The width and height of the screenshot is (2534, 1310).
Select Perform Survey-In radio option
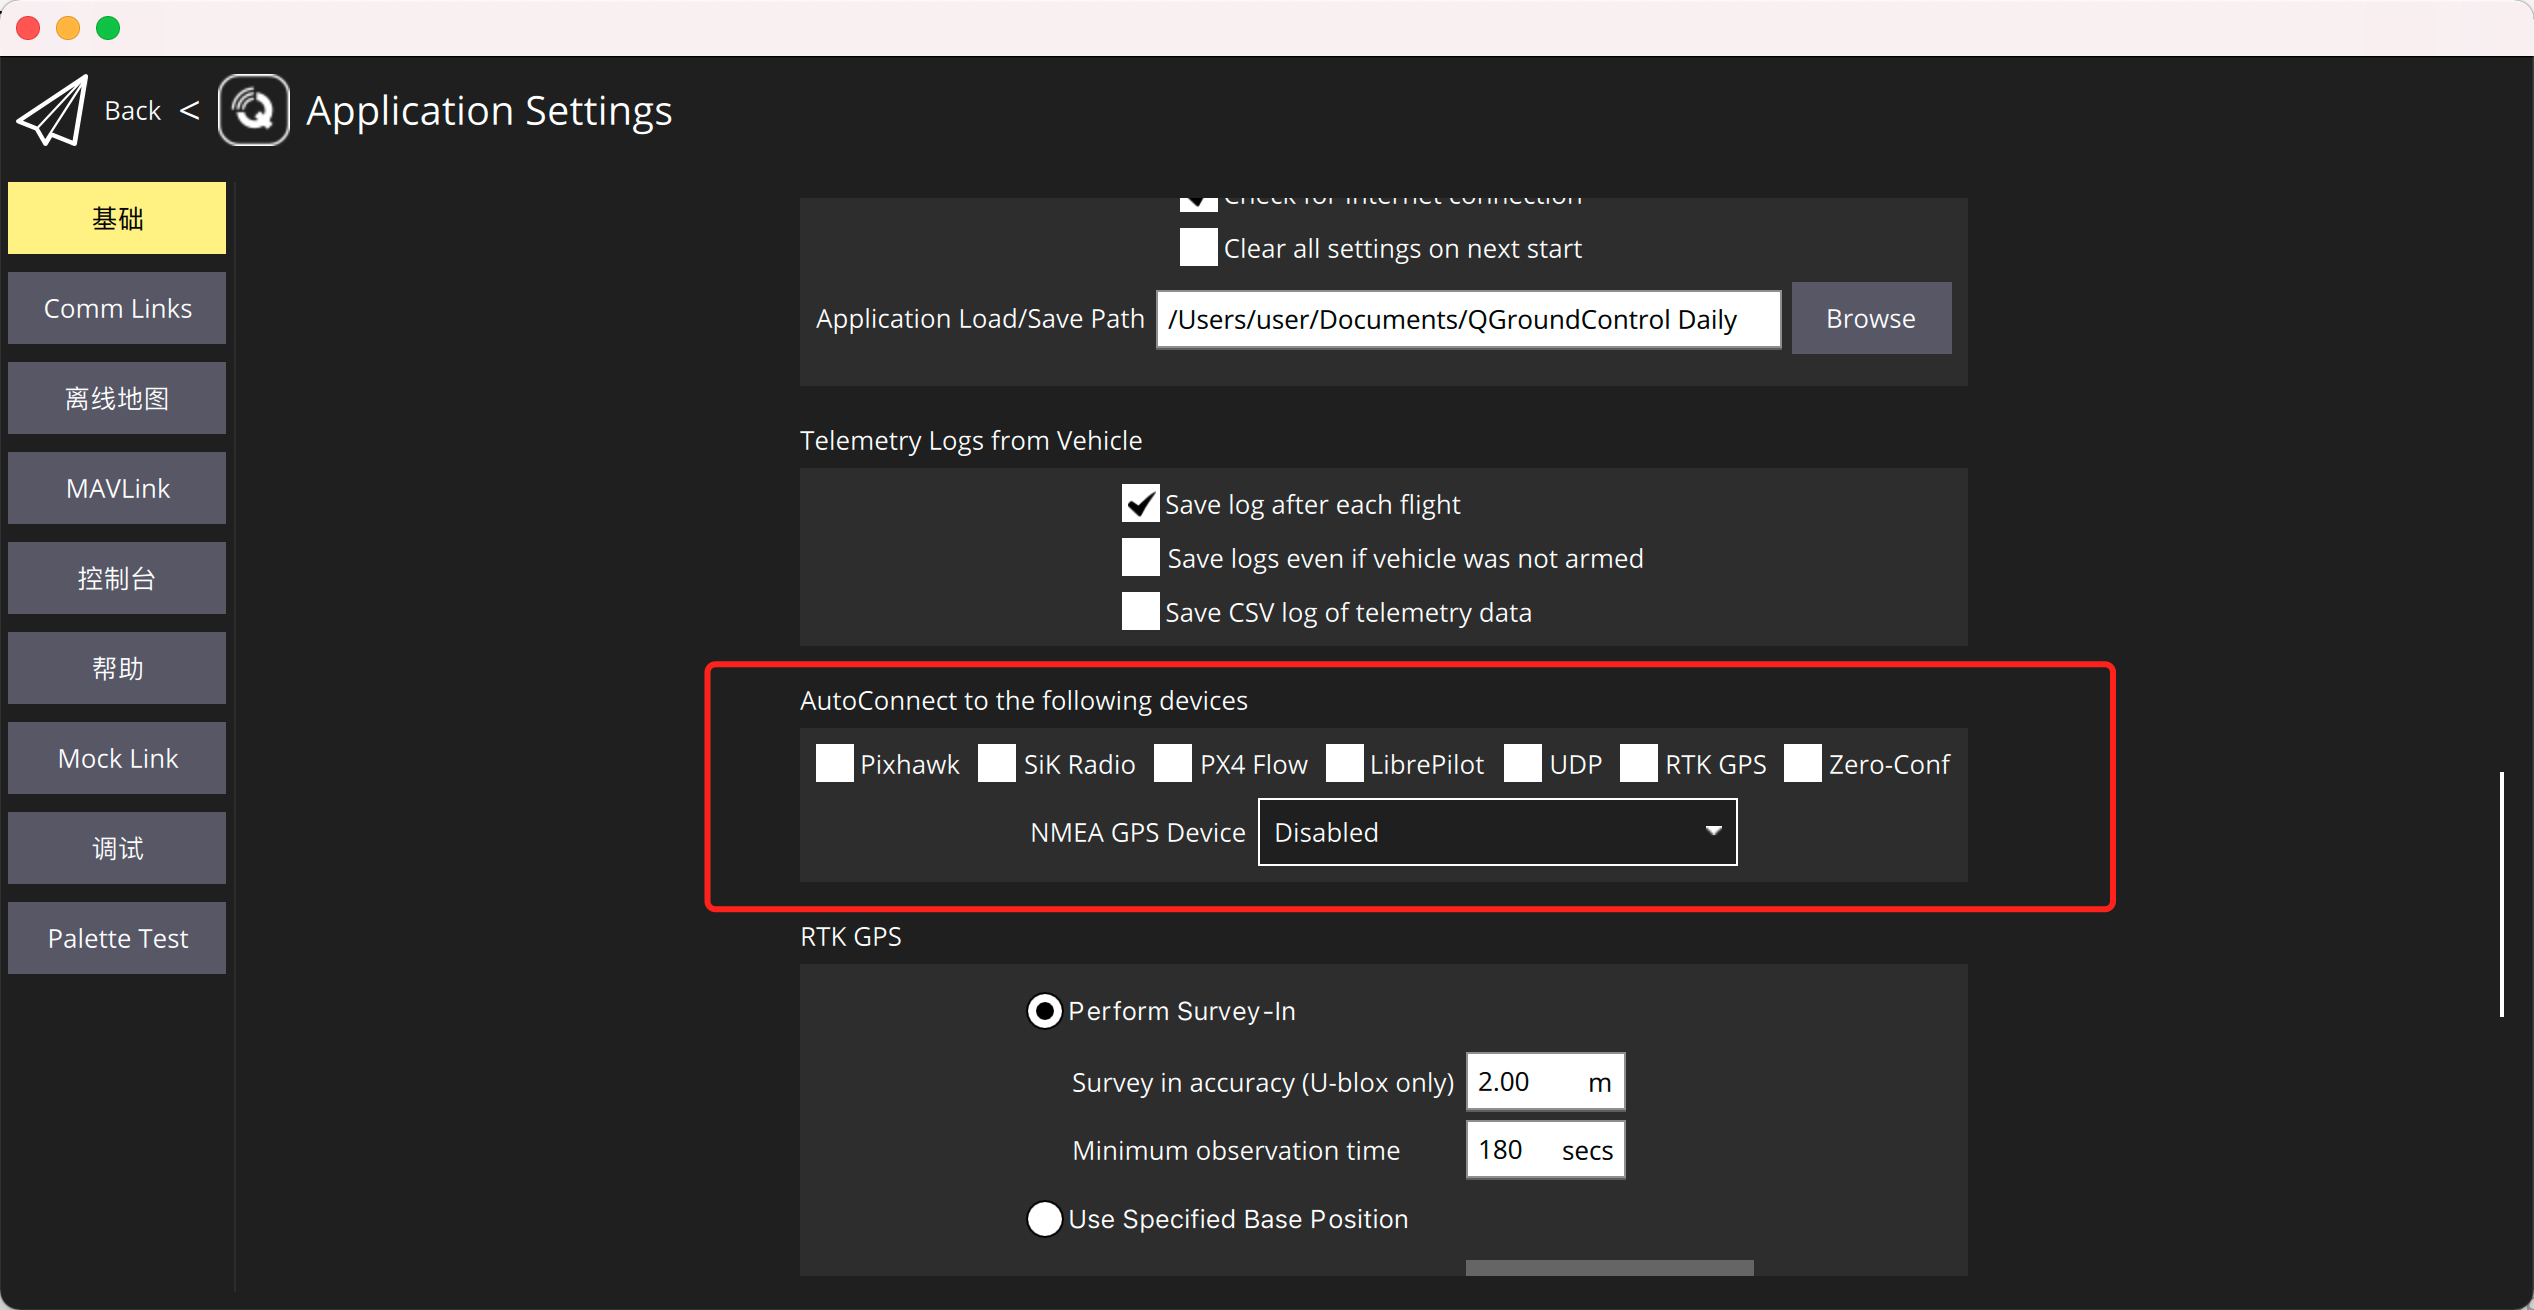click(1044, 1011)
